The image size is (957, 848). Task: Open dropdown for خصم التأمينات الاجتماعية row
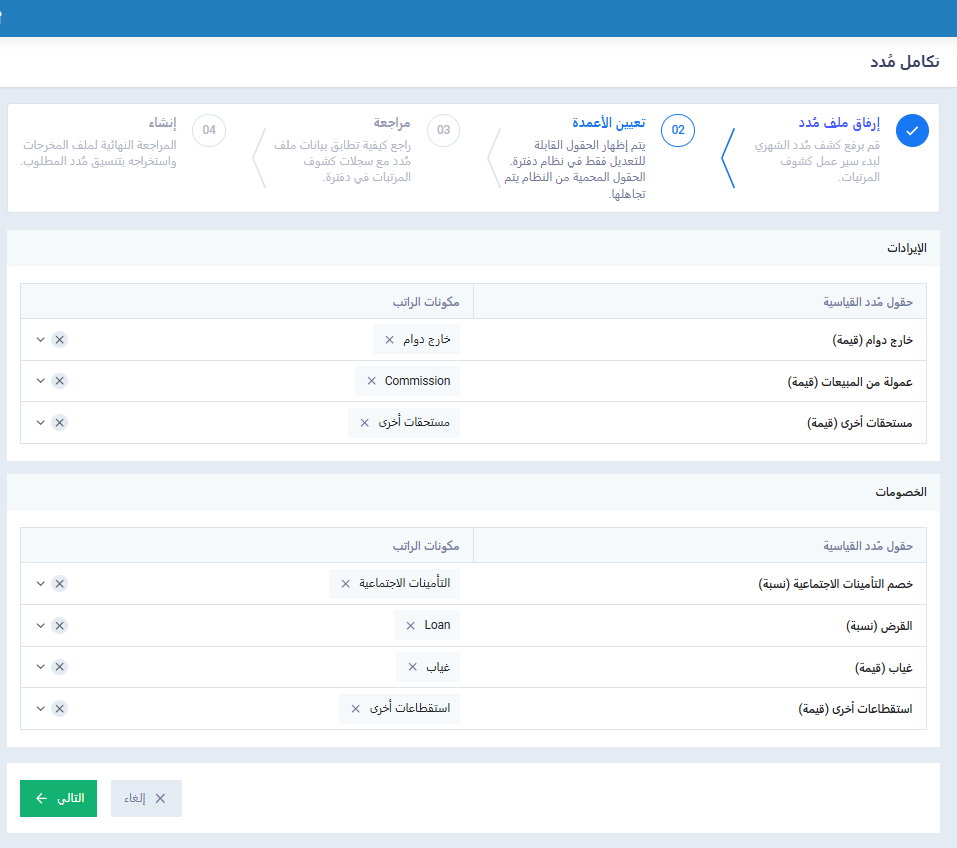coord(40,584)
